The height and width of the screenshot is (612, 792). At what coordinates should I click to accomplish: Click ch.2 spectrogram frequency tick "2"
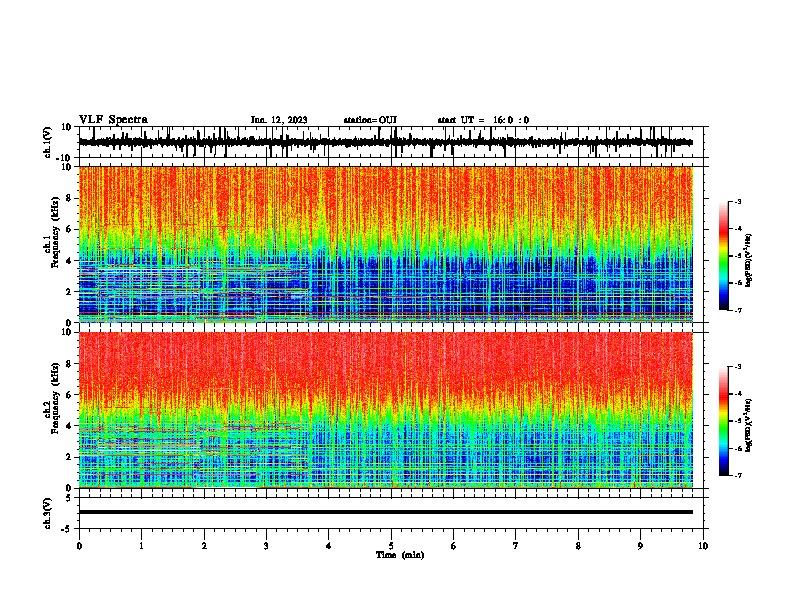[x=70, y=457]
